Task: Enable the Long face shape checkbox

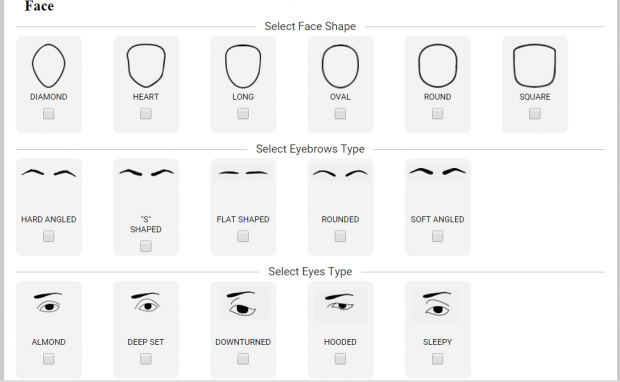Action: tap(243, 114)
